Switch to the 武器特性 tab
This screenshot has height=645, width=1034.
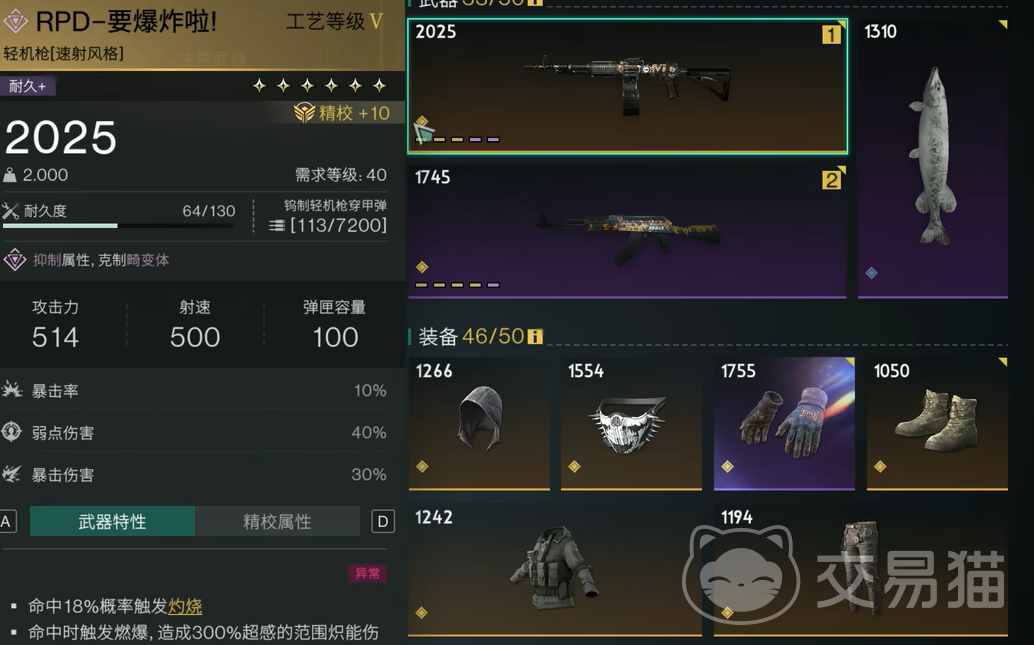coord(112,522)
